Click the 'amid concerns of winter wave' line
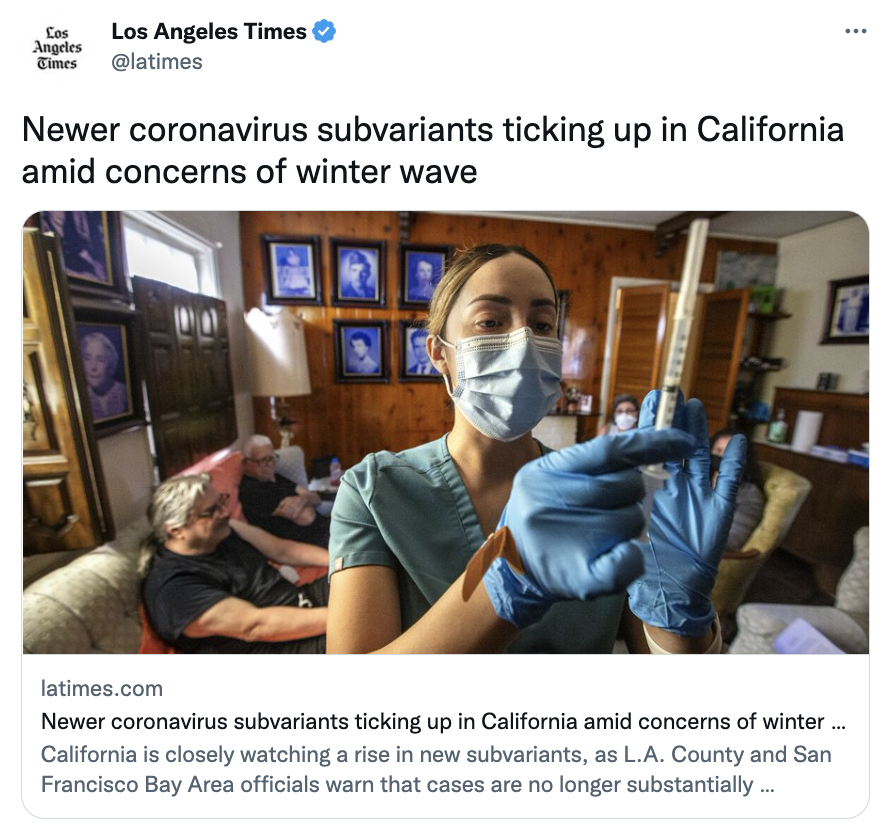The width and height of the screenshot is (882, 830). point(249,172)
